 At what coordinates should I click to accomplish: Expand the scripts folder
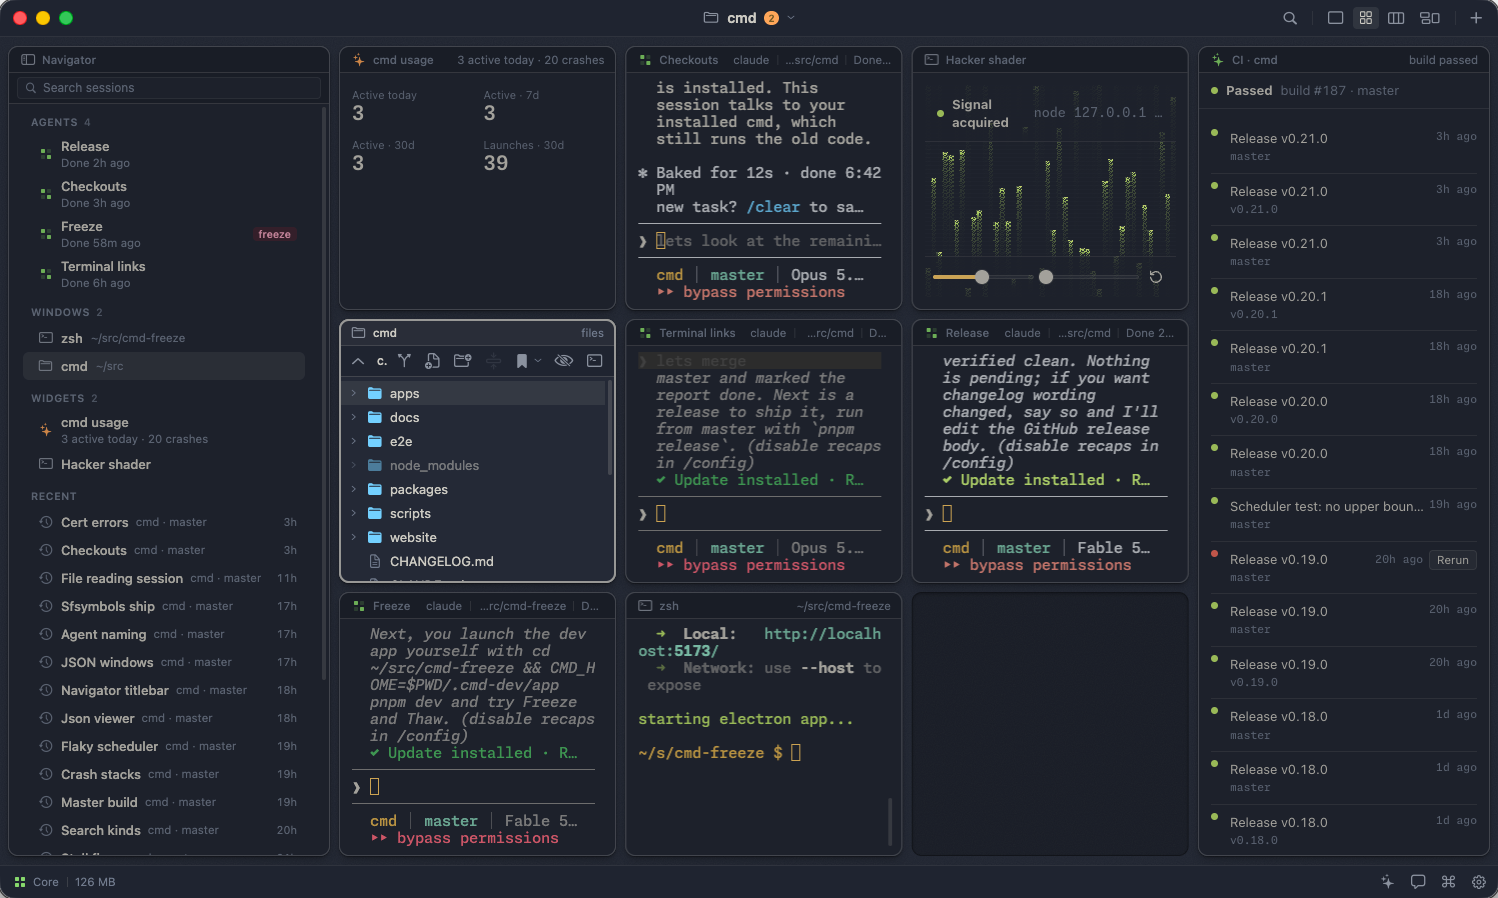point(354,513)
